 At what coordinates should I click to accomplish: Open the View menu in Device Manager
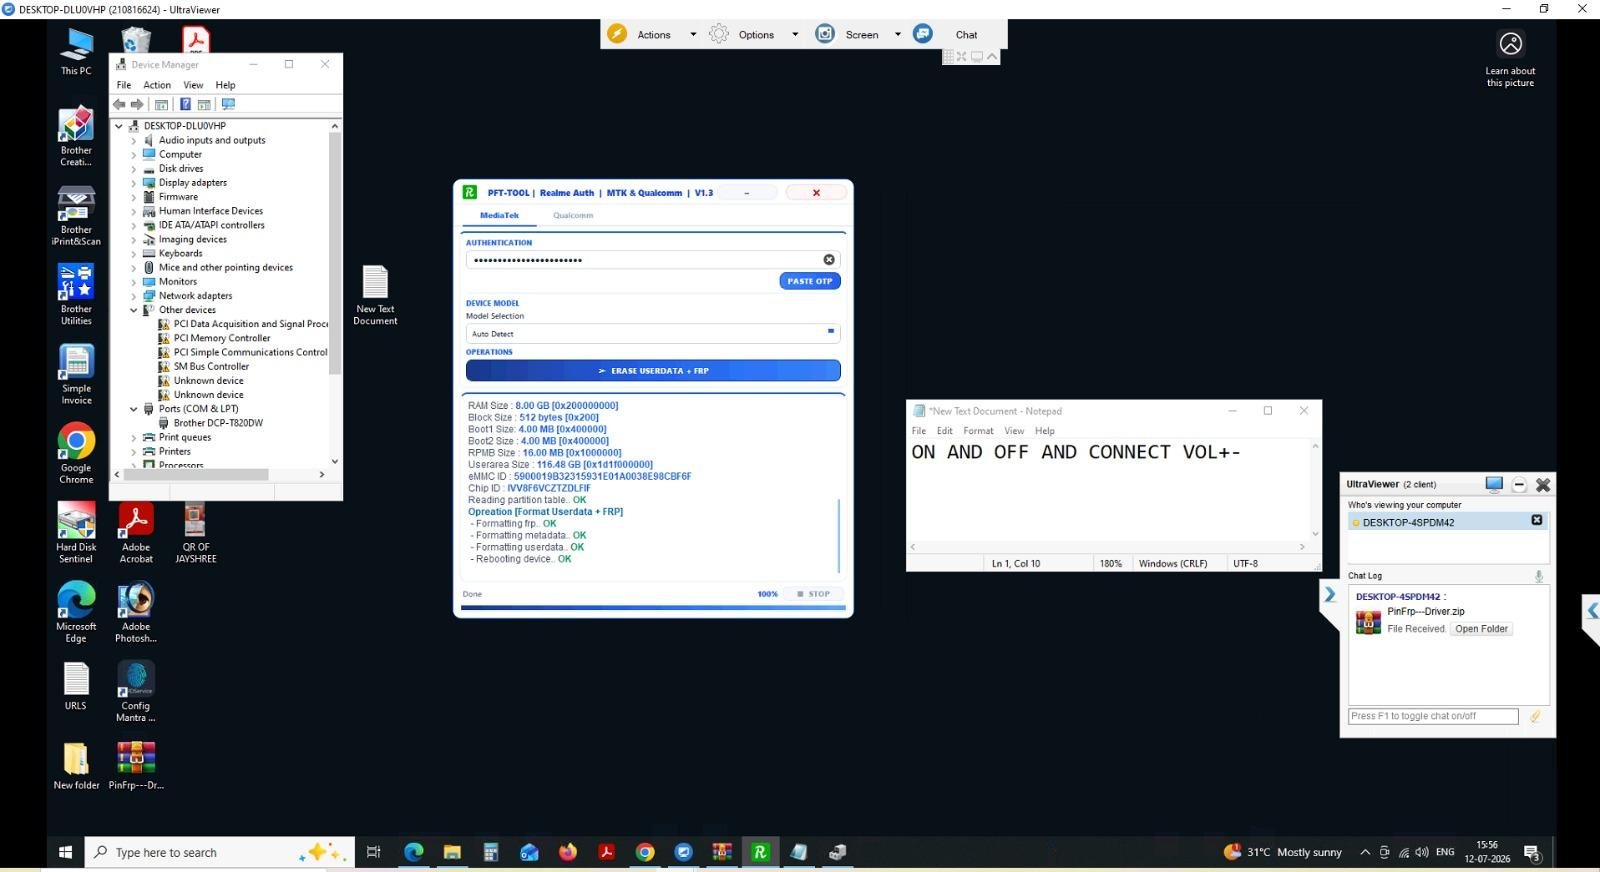193,85
